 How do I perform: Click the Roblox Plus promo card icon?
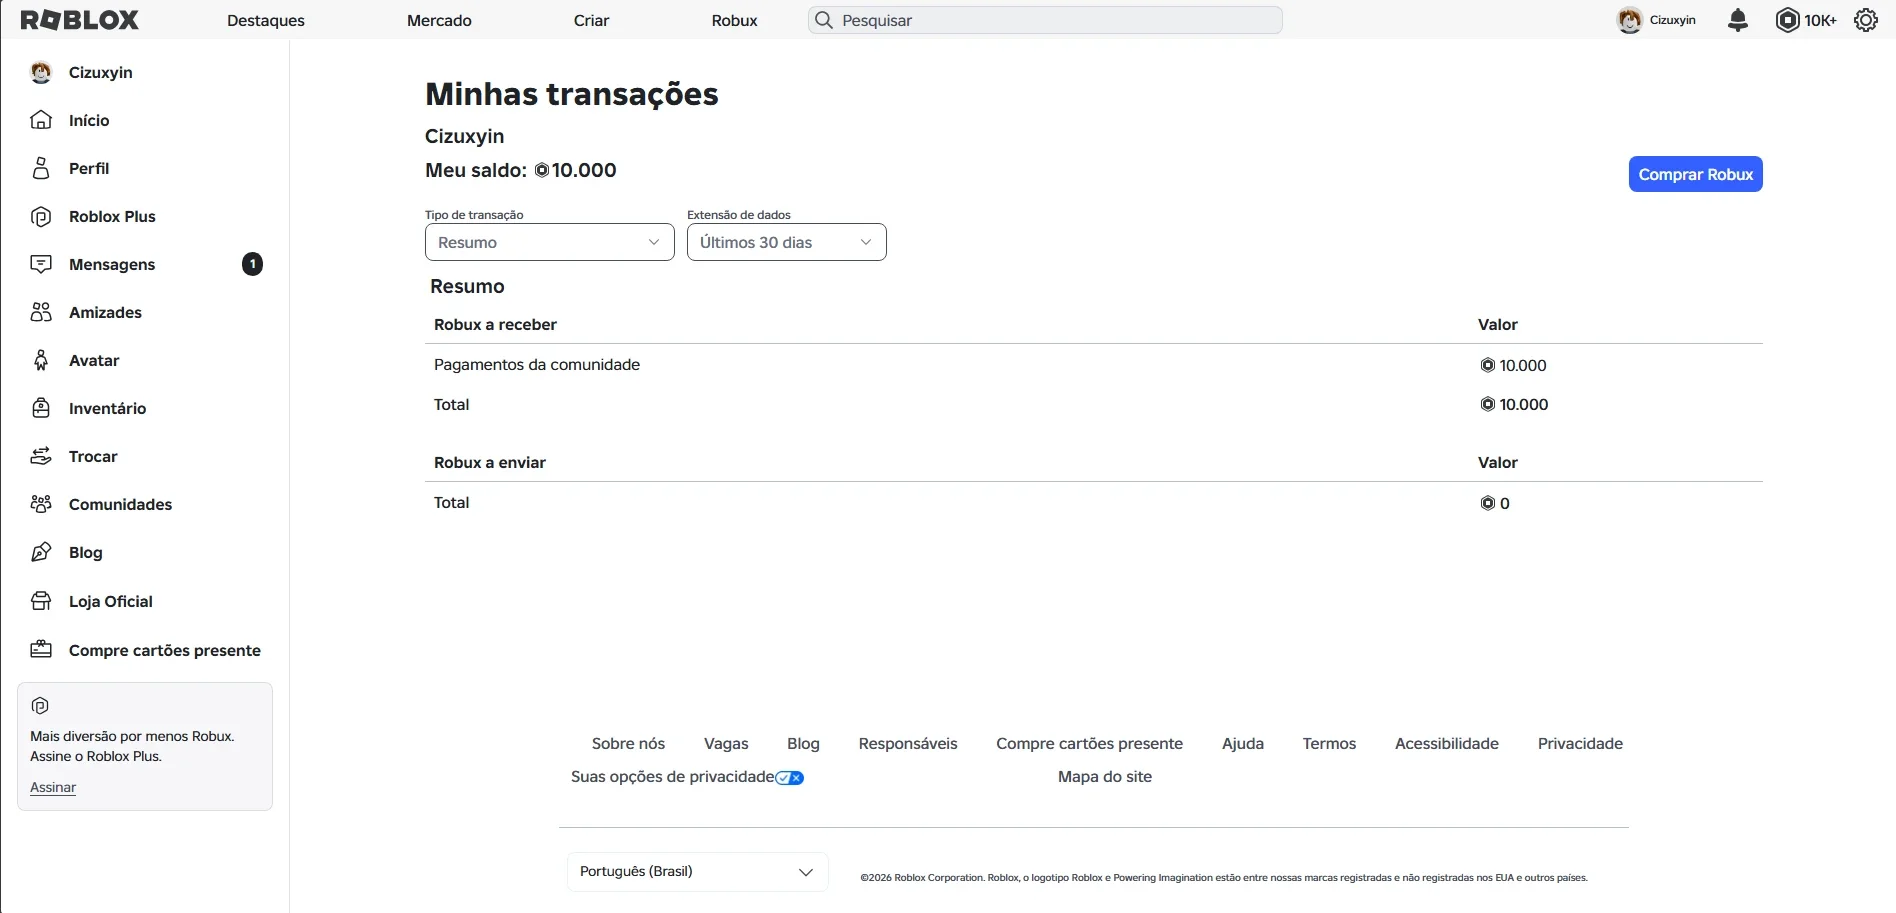[40, 706]
